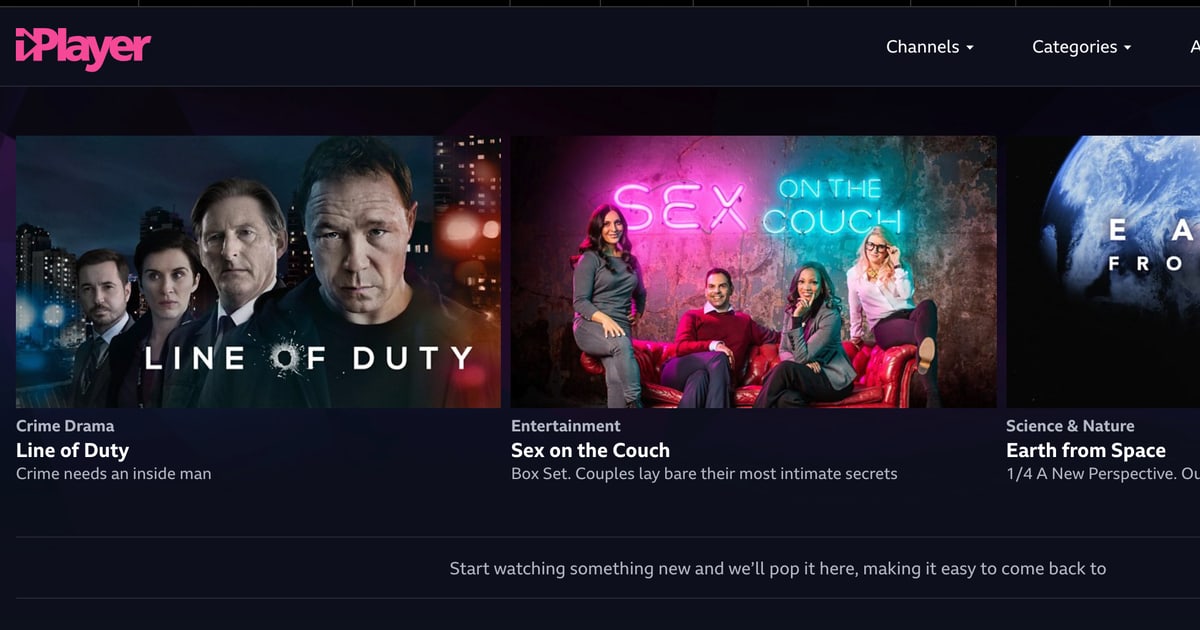Viewport: 1200px width, 630px height.
Task: Click the iPlayer logo
Action: [x=83, y=48]
